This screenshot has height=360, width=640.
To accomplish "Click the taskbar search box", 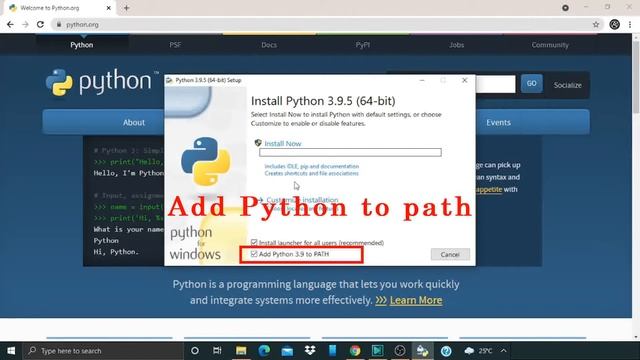I will coord(103,351).
